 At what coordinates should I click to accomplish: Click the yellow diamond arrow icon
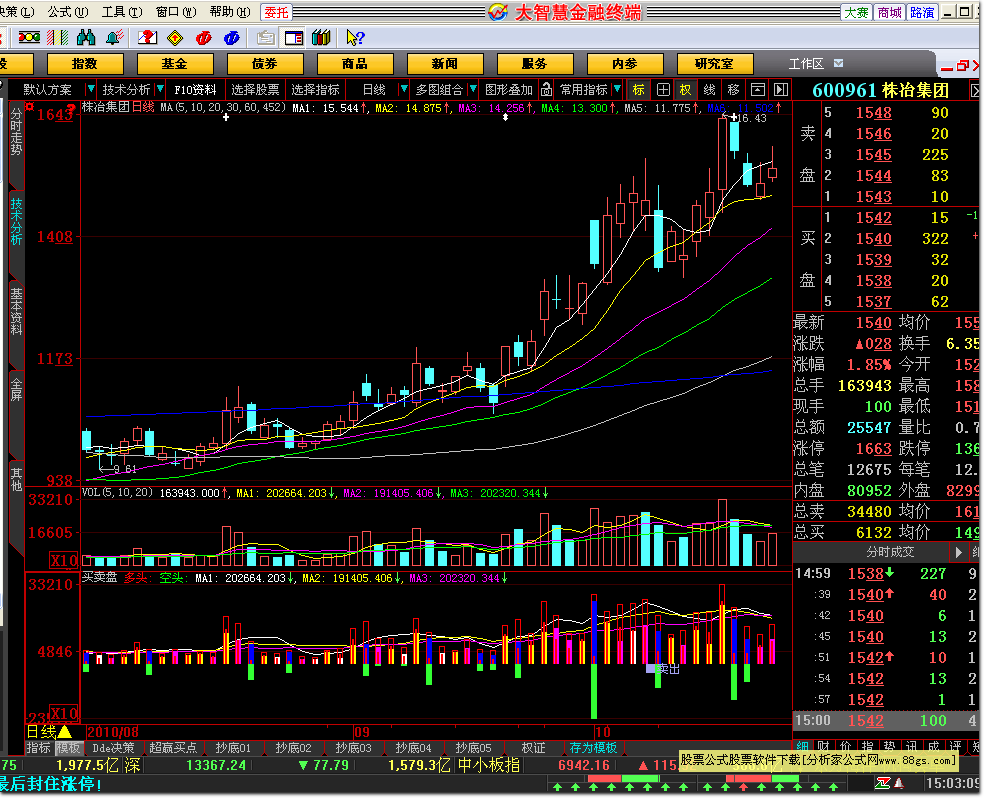[x=175, y=38]
